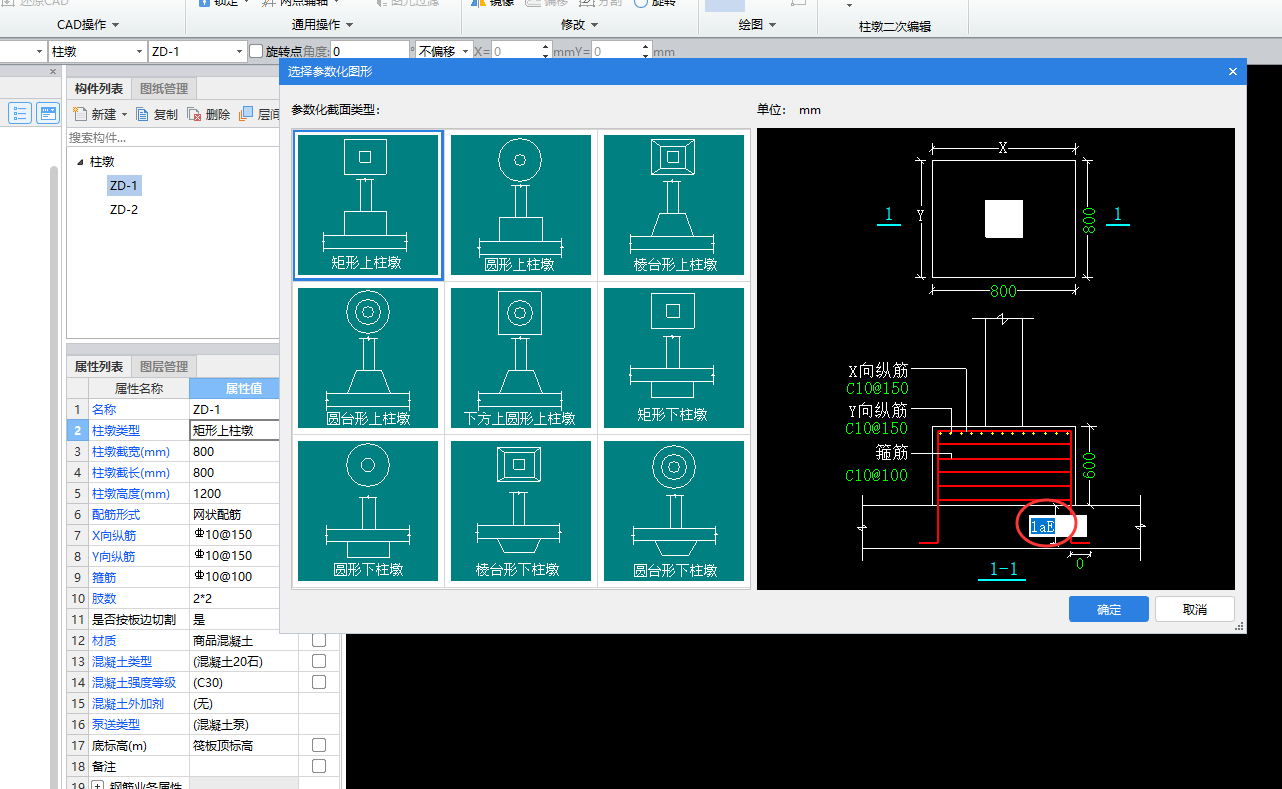Tick the checkbox in the 底标高 row

319,745
